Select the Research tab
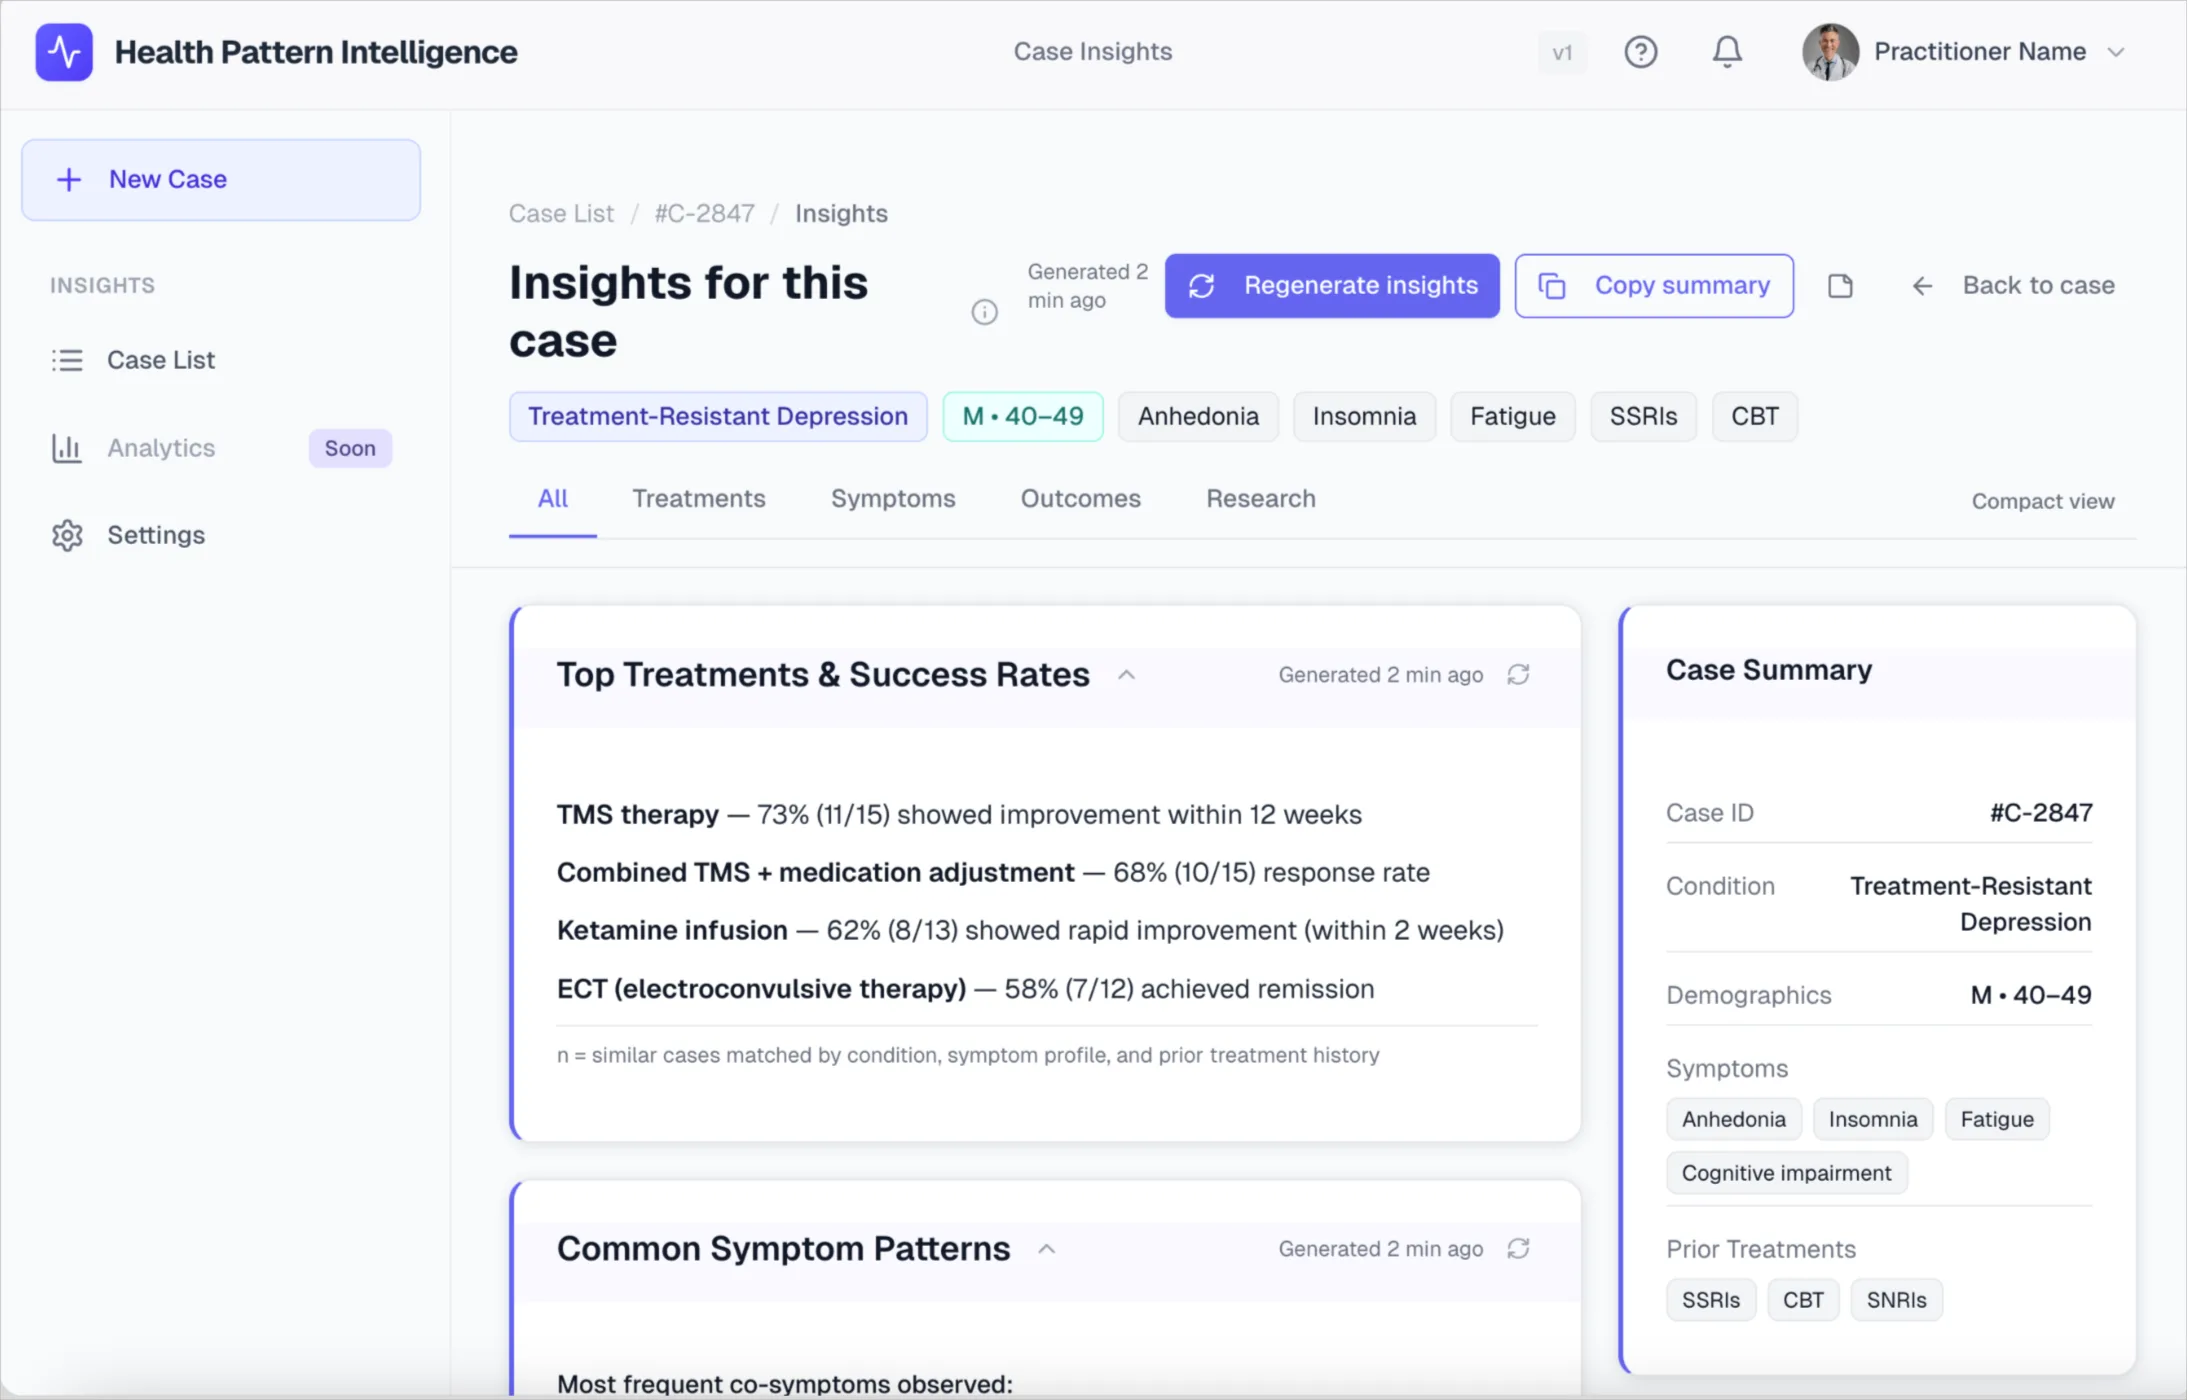The width and height of the screenshot is (2188, 1400). pos(1260,498)
